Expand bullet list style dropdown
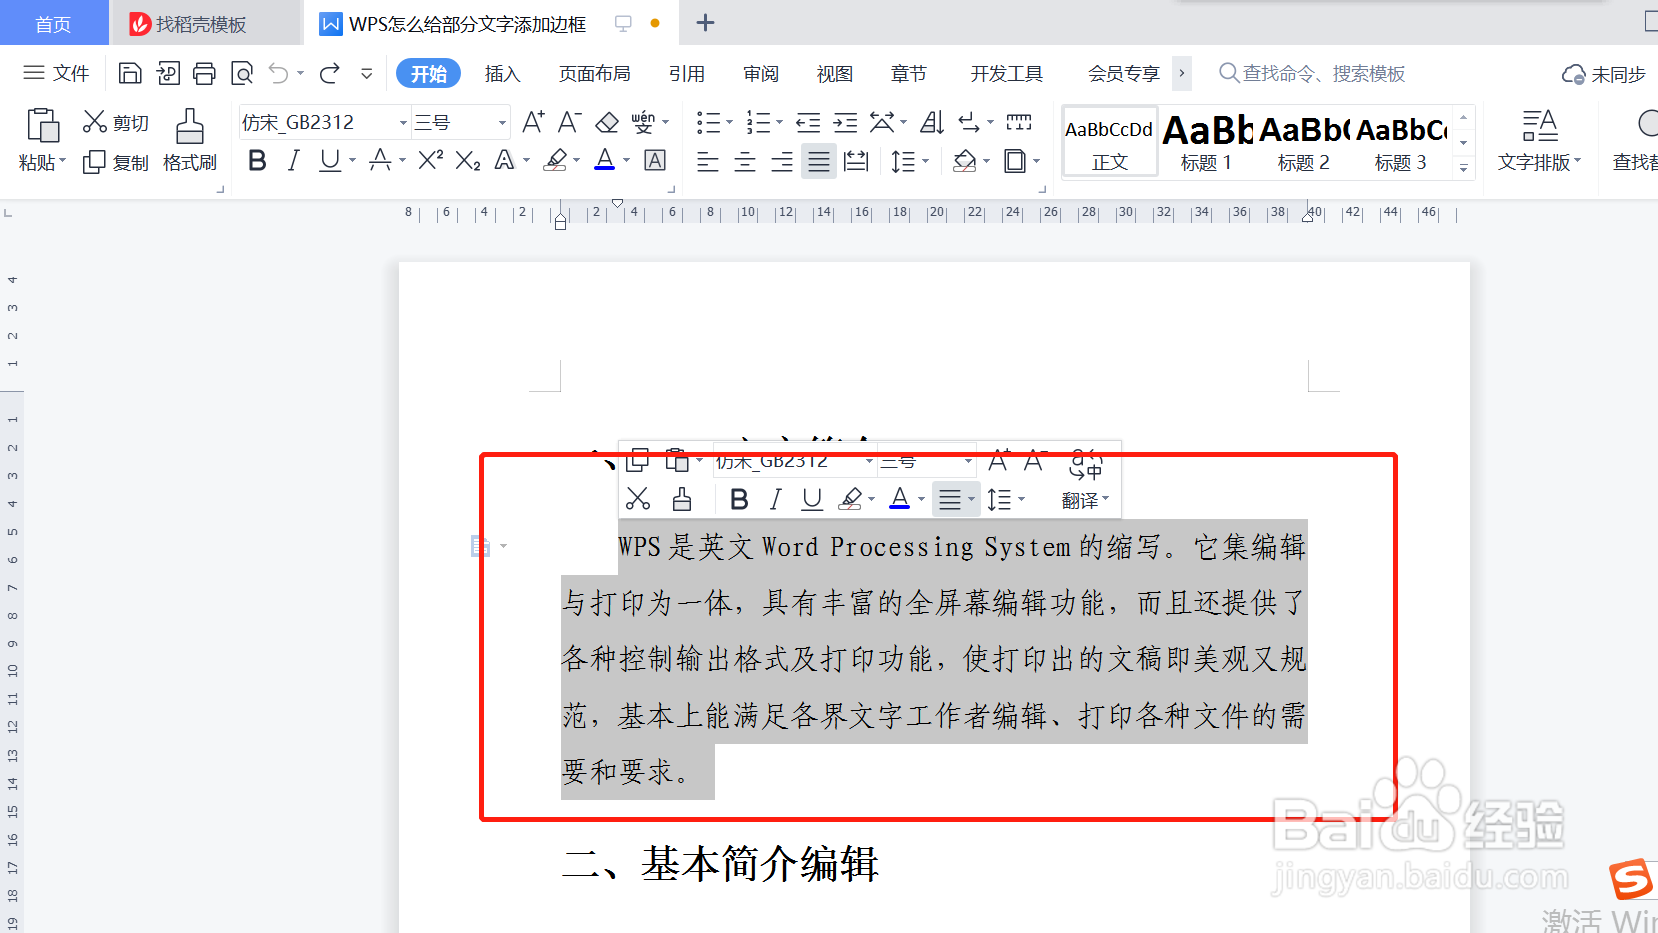Screen dimensions: 1658x933 point(729,123)
